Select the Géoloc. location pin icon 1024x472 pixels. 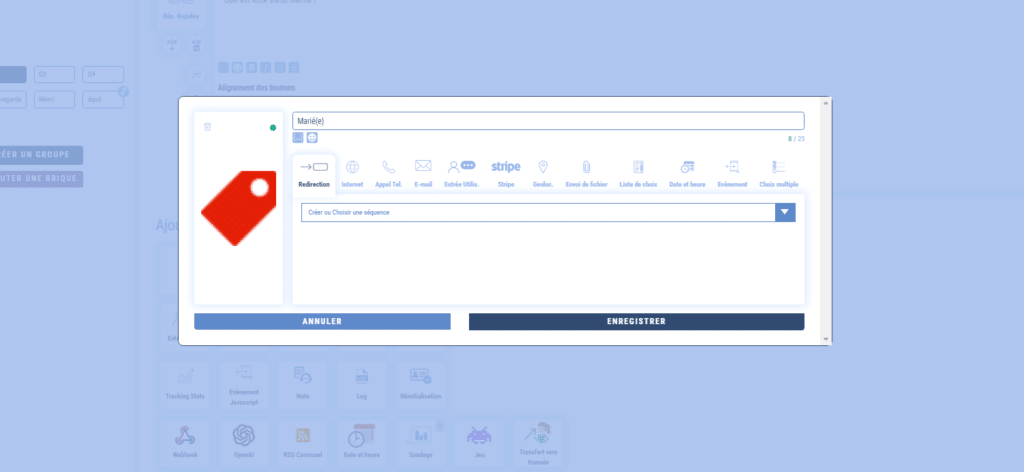point(543,172)
